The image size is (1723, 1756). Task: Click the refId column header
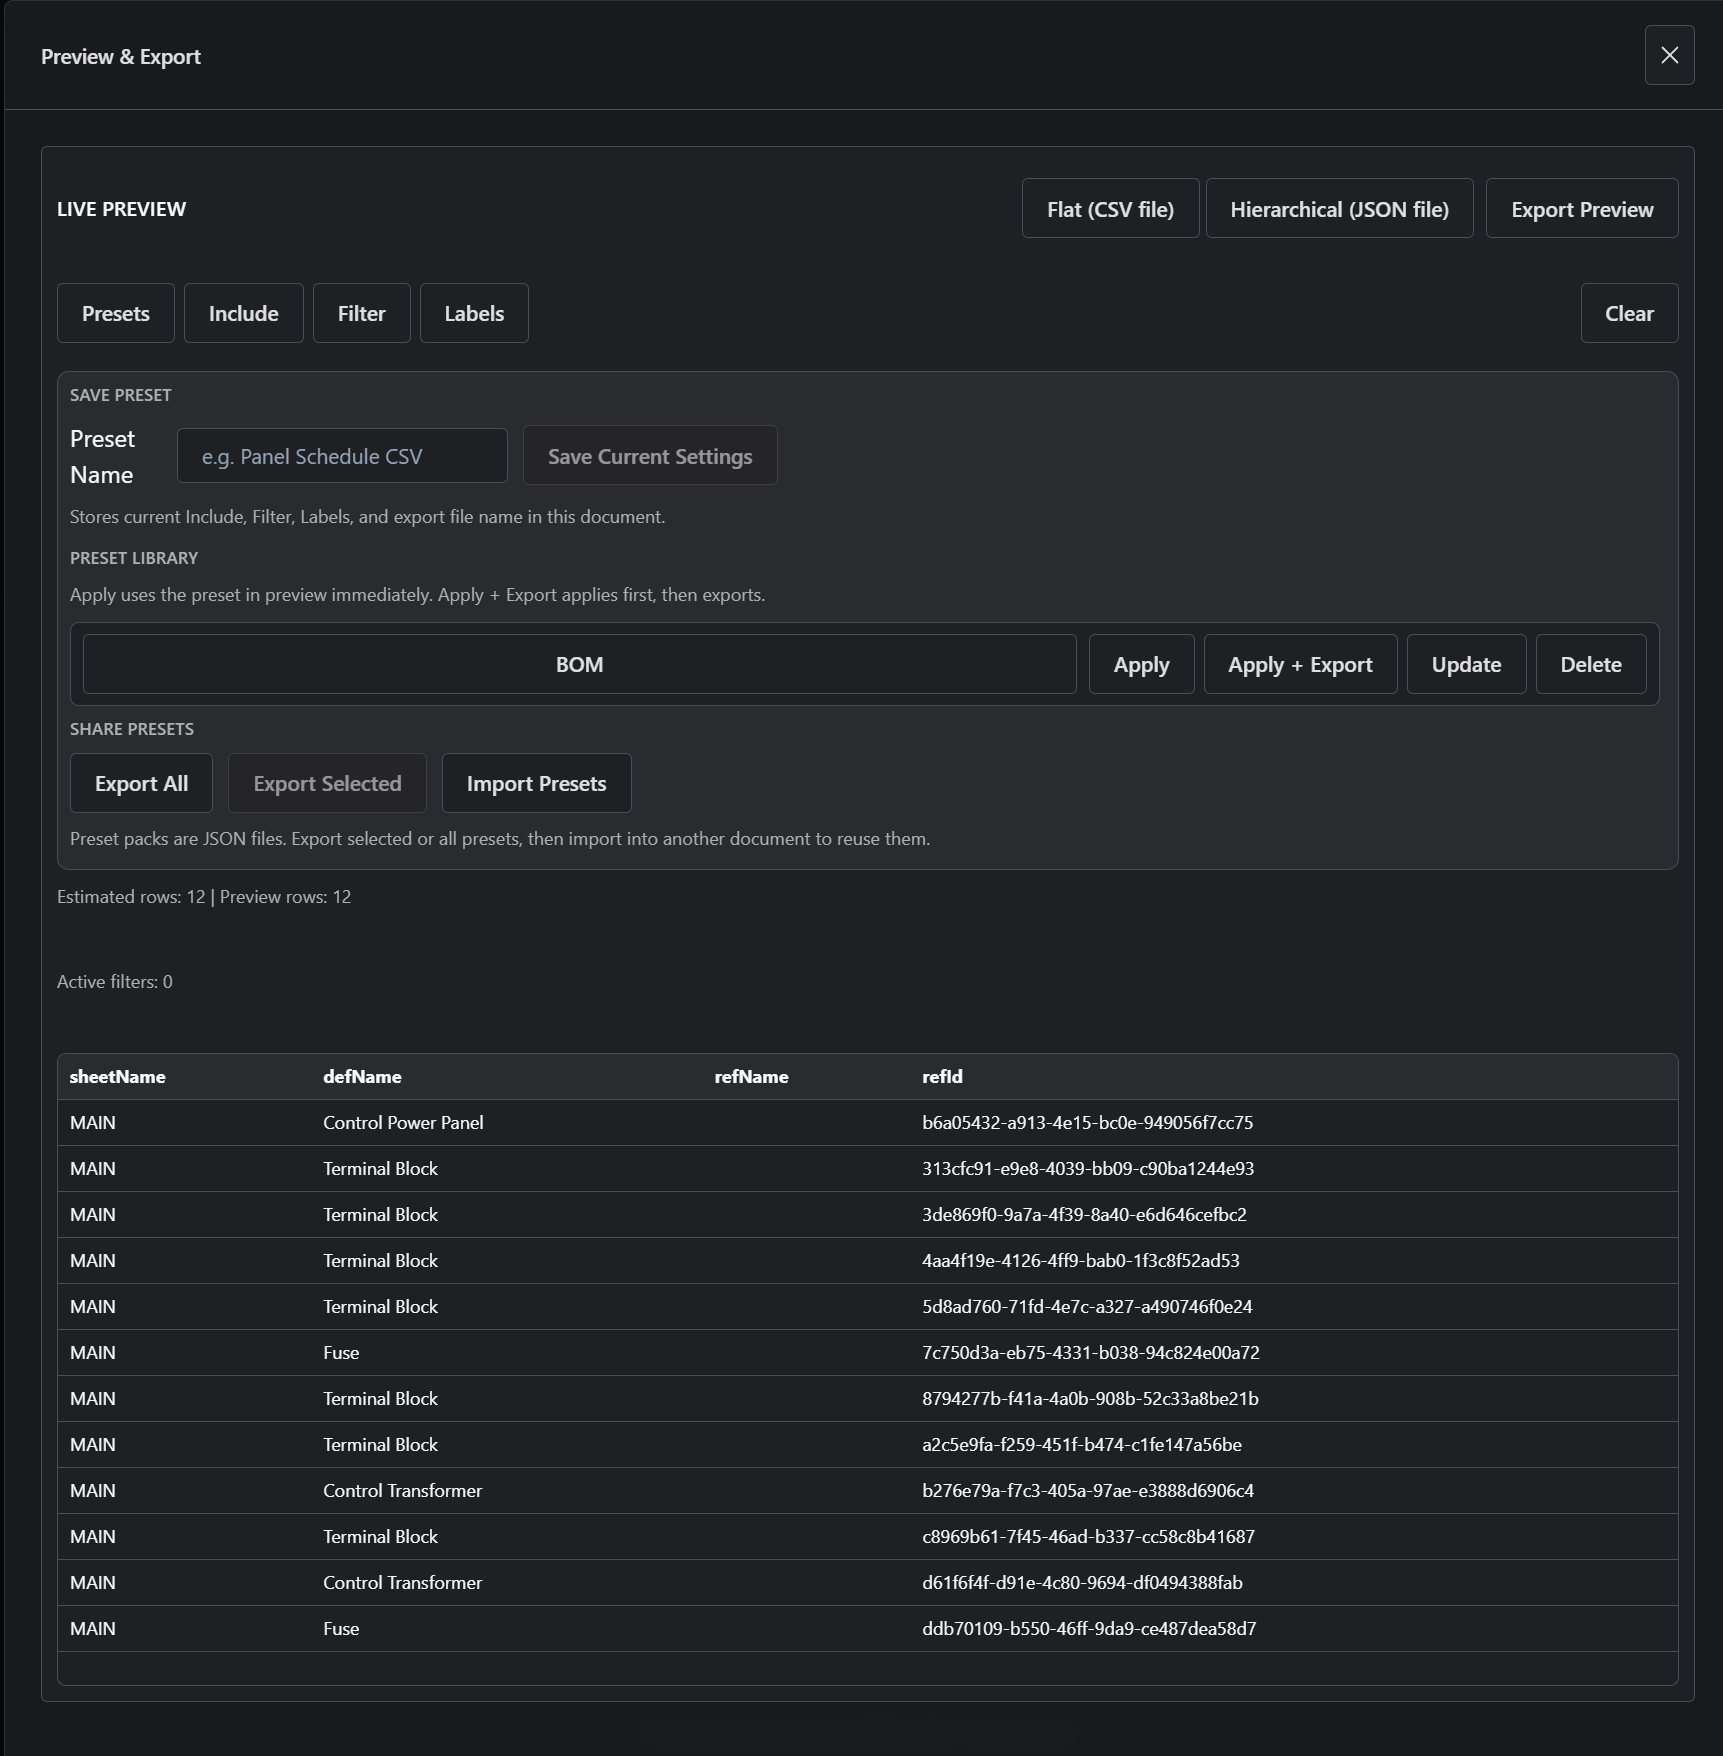pyautogui.click(x=942, y=1077)
